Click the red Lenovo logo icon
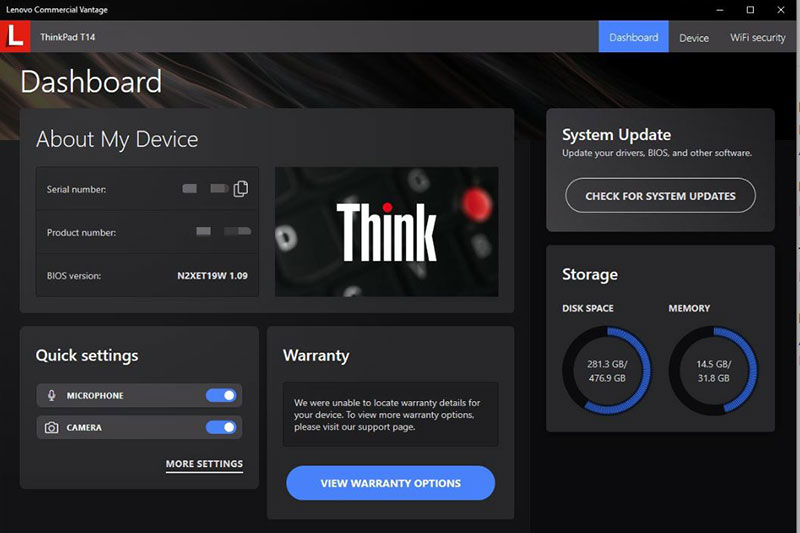 coord(15,37)
